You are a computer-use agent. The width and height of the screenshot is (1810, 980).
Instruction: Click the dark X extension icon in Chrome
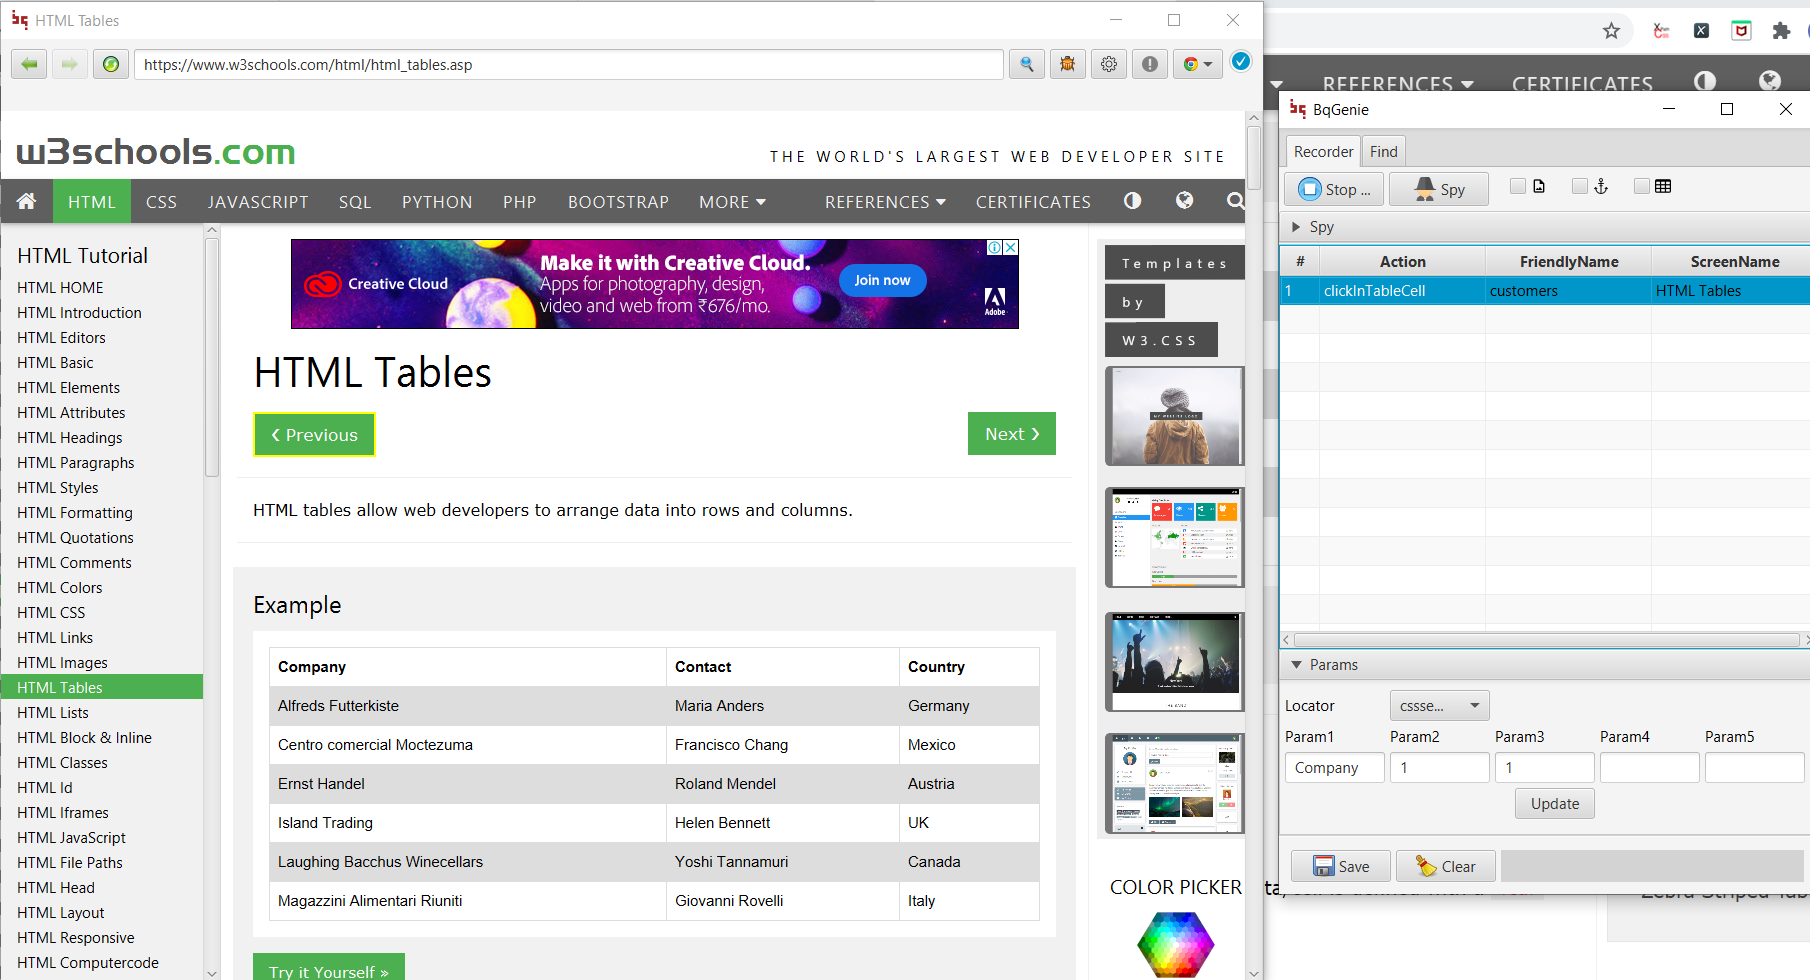(x=1701, y=31)
